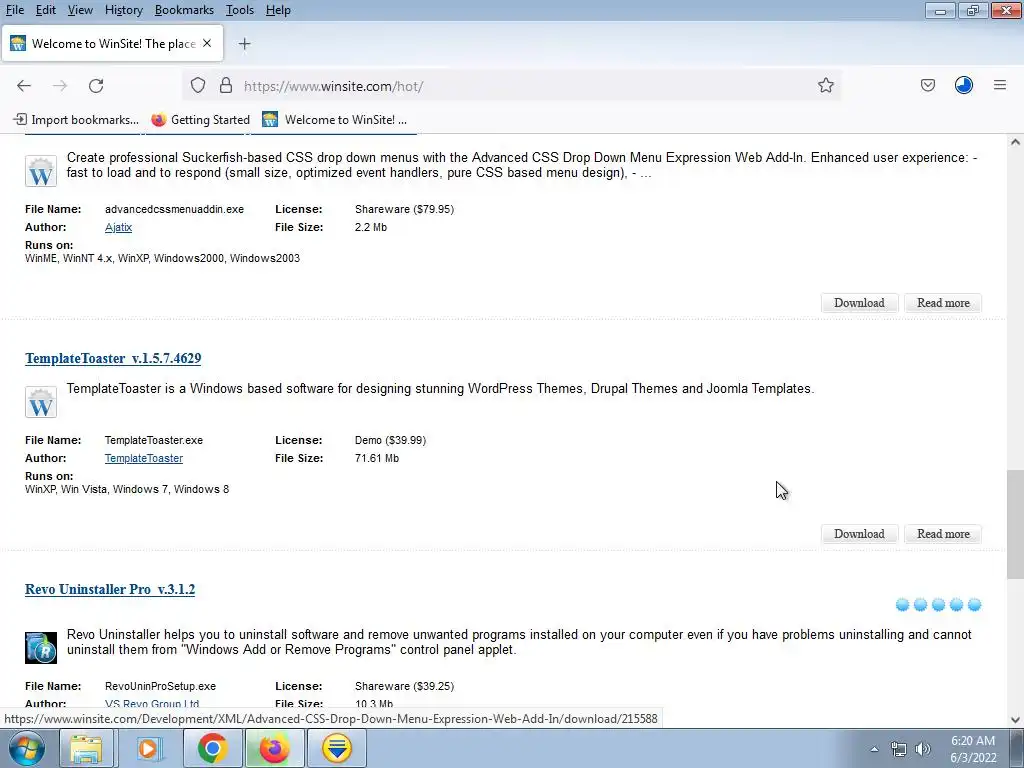Image resolution: width=1024 pixels, height=768 pixels.
Task: Select the advancedcssmenuaddin.exe file name text
Action: click(x=174, y=210)
